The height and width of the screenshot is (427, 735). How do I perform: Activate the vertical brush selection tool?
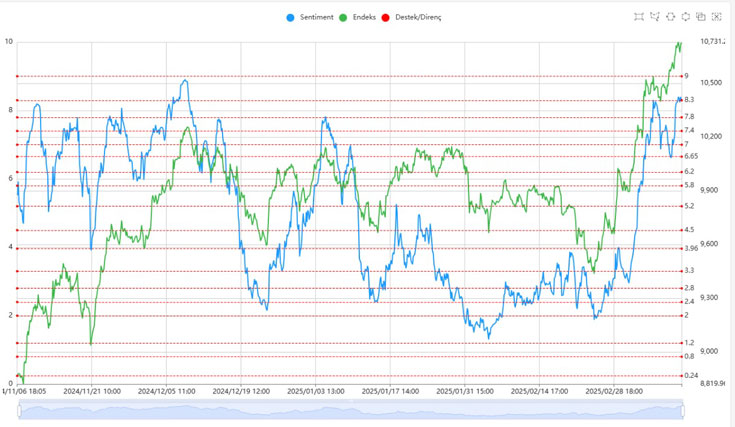[686, 17]
